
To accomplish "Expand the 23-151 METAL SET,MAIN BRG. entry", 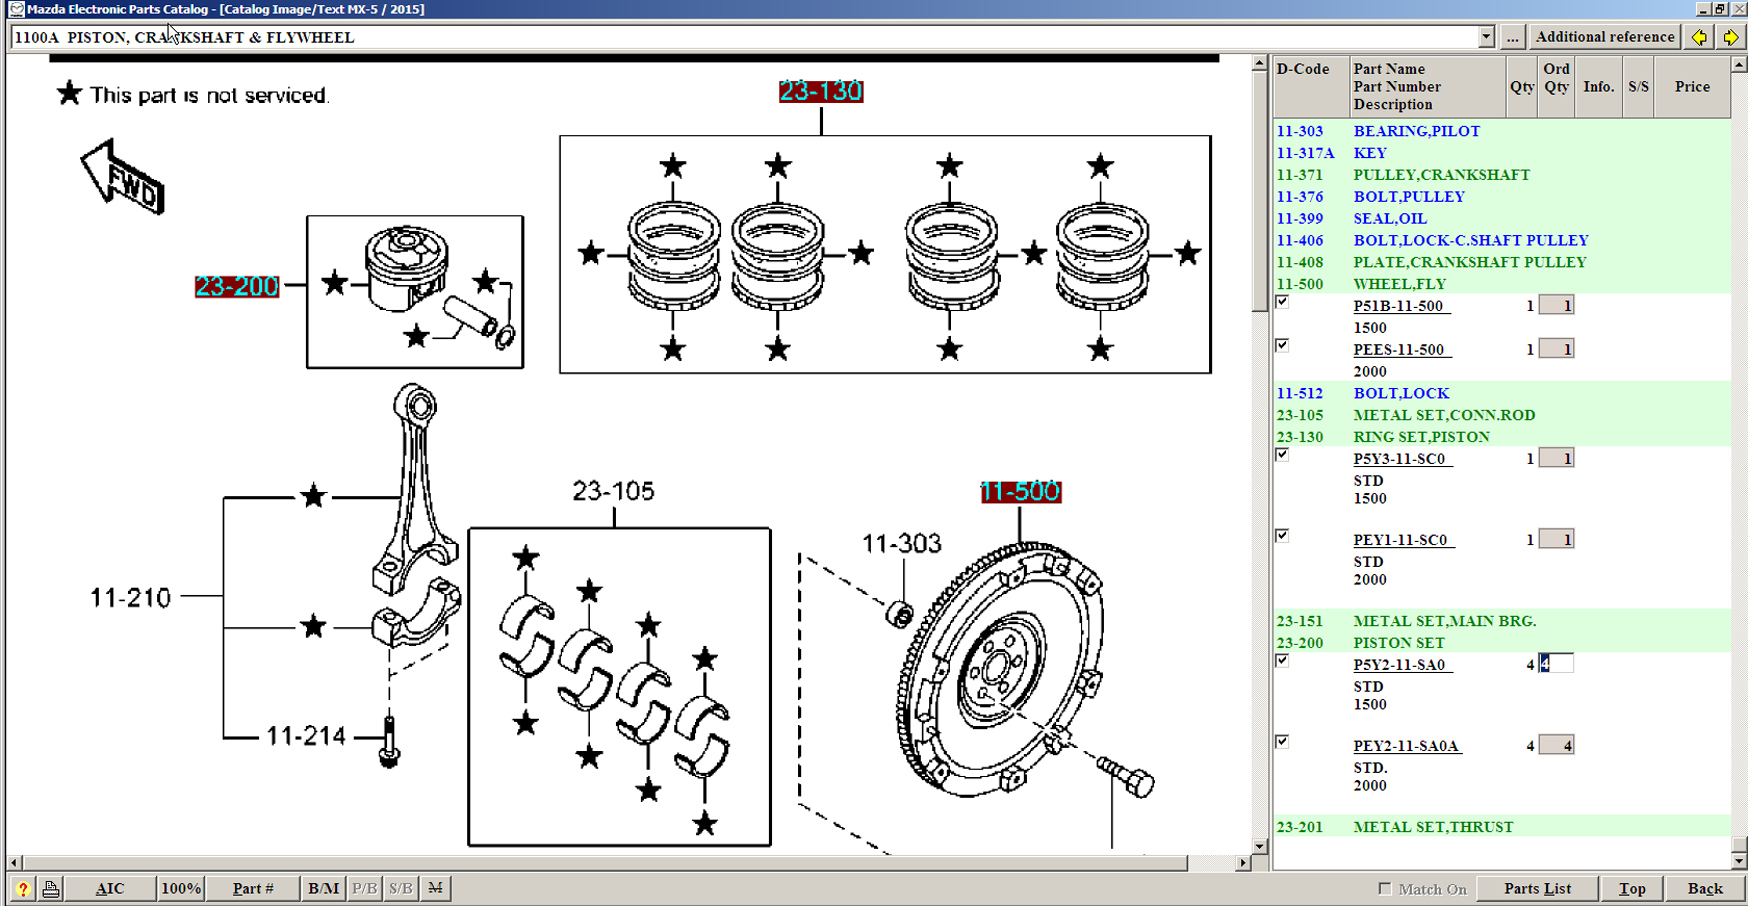I will (x=1443, y=621).
